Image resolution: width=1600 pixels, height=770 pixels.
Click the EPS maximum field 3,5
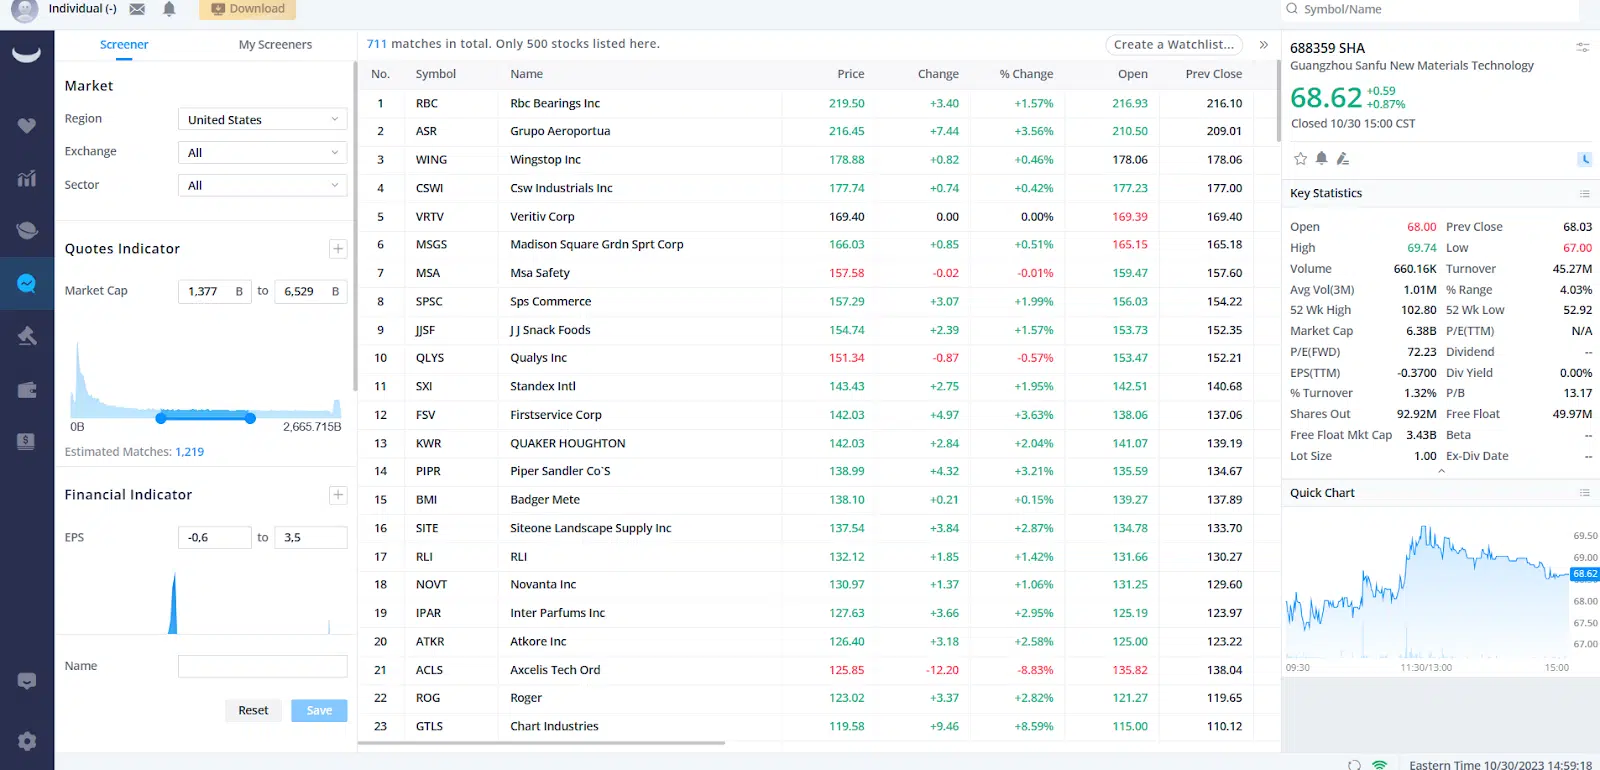[x=311, y=538]
